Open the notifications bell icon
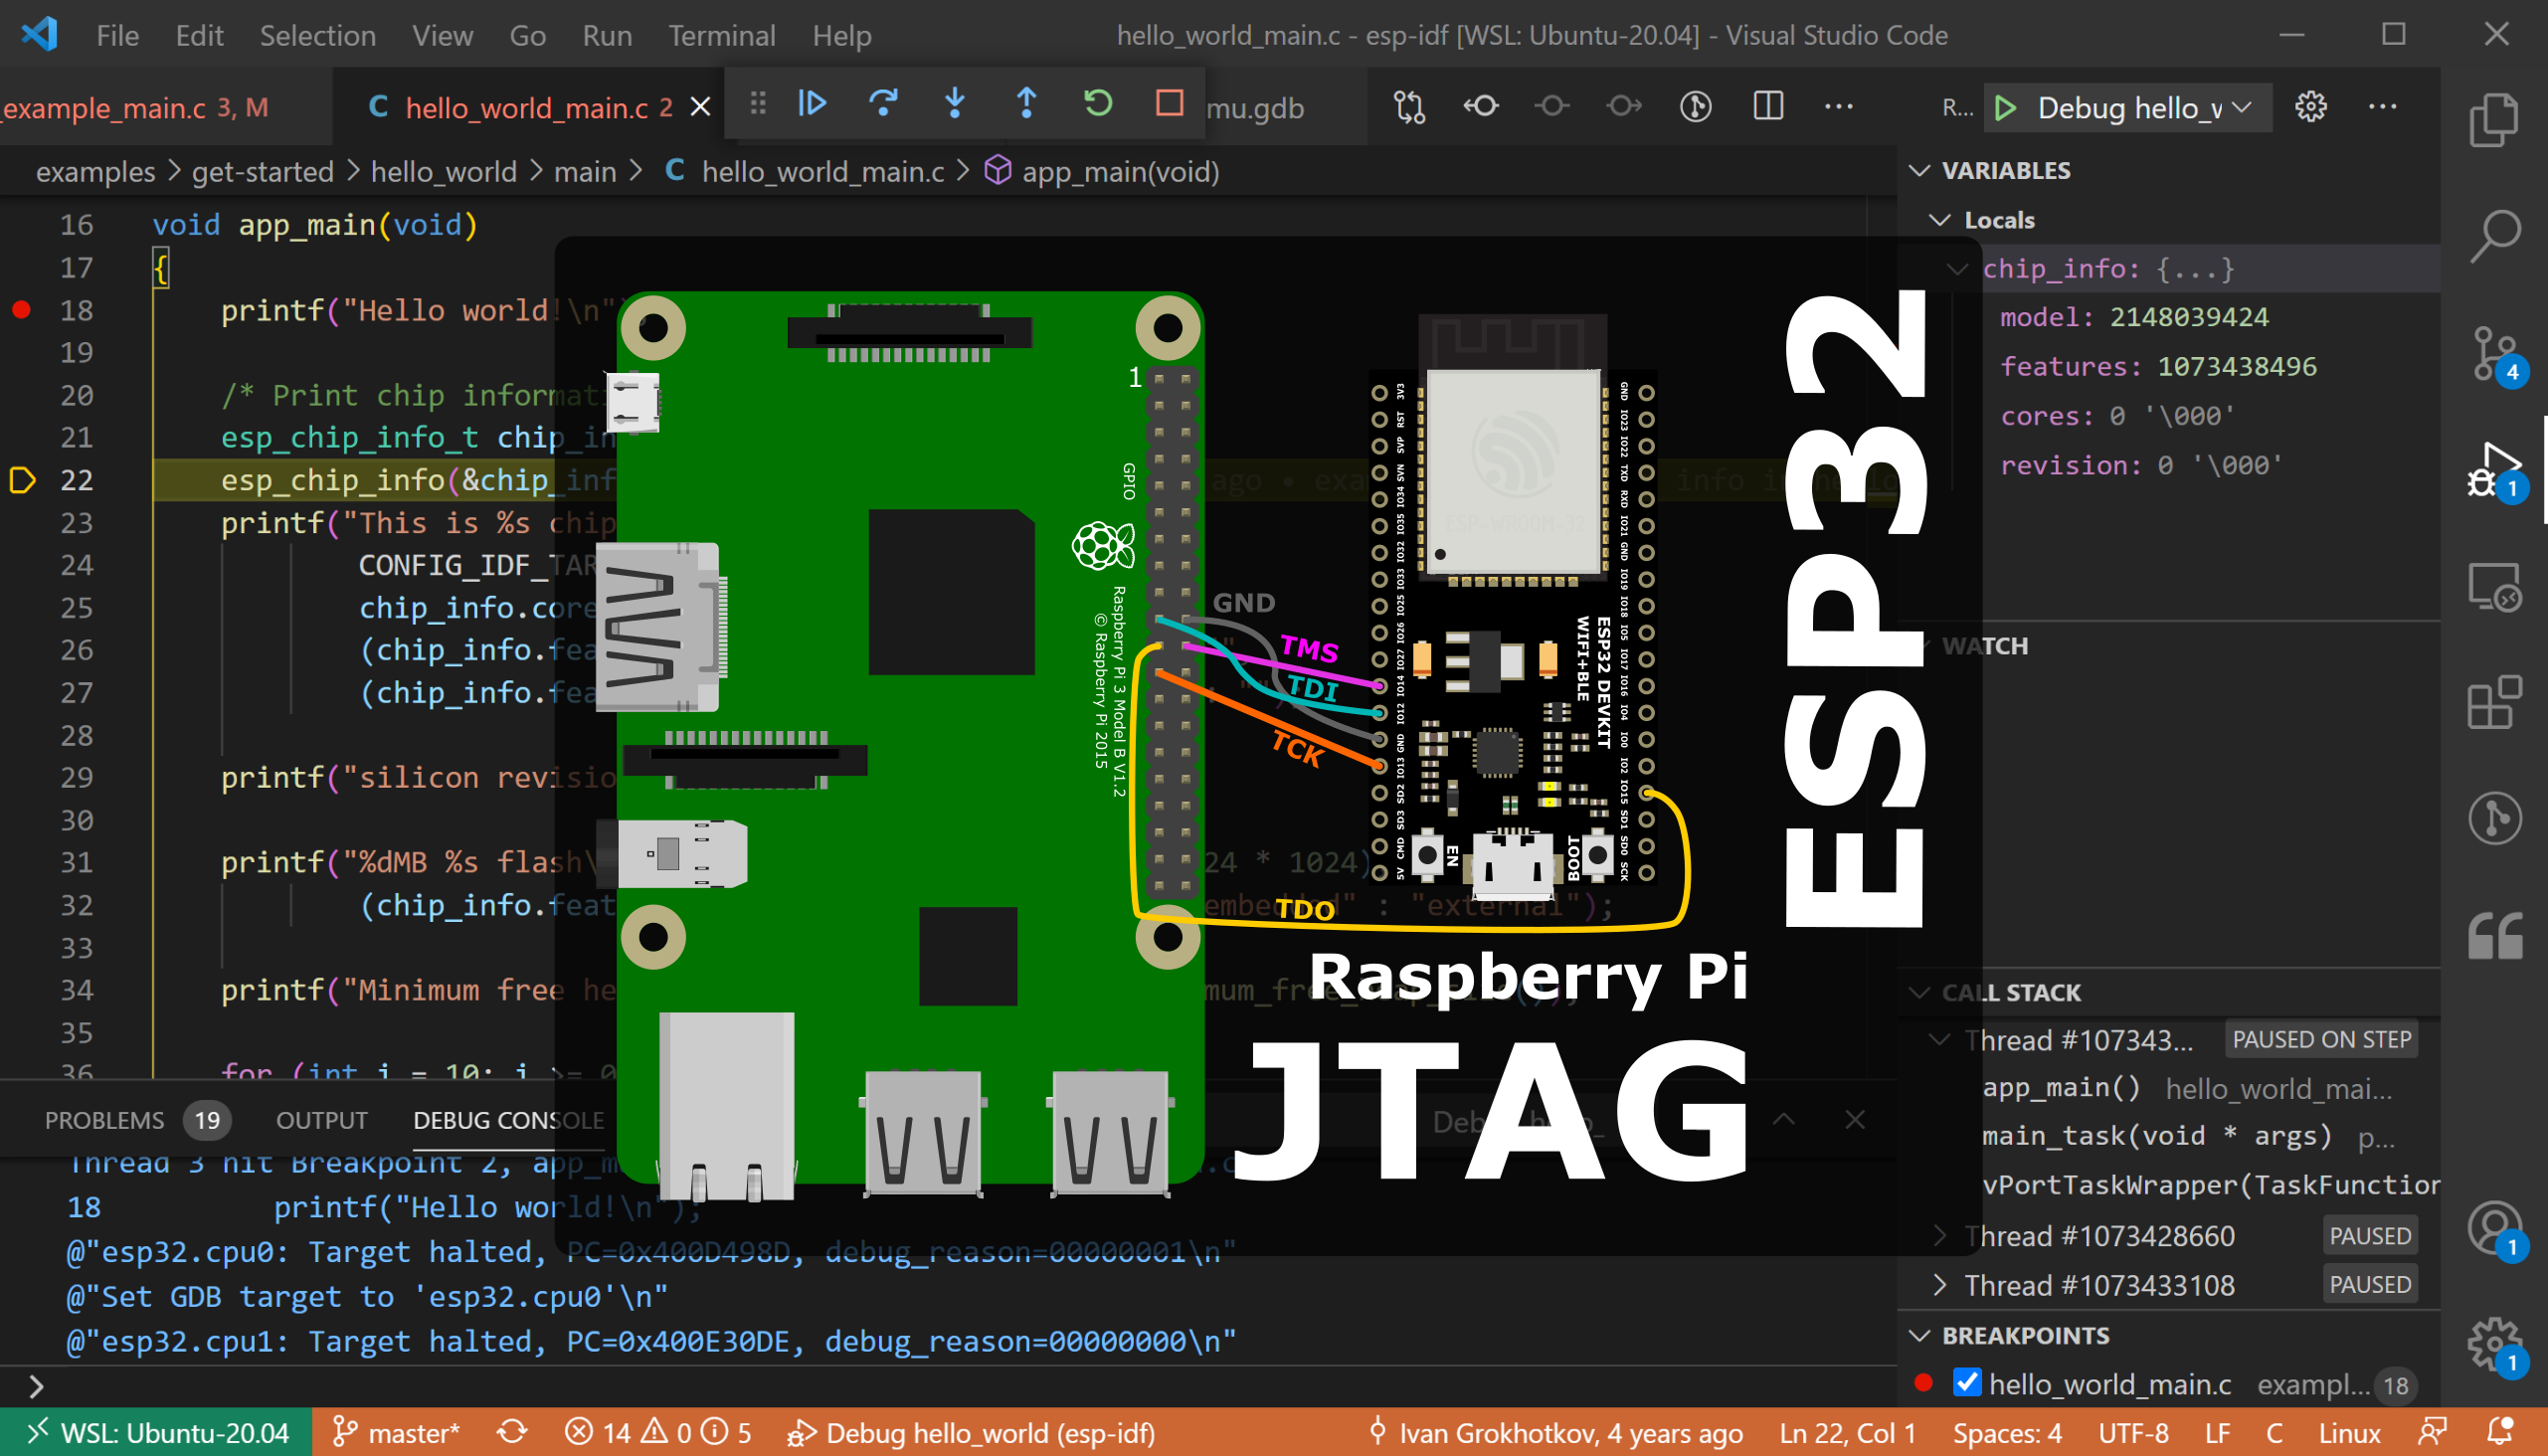Image resolution: width=2548 pixels, height=1456 pixels. (2500, 1433)
